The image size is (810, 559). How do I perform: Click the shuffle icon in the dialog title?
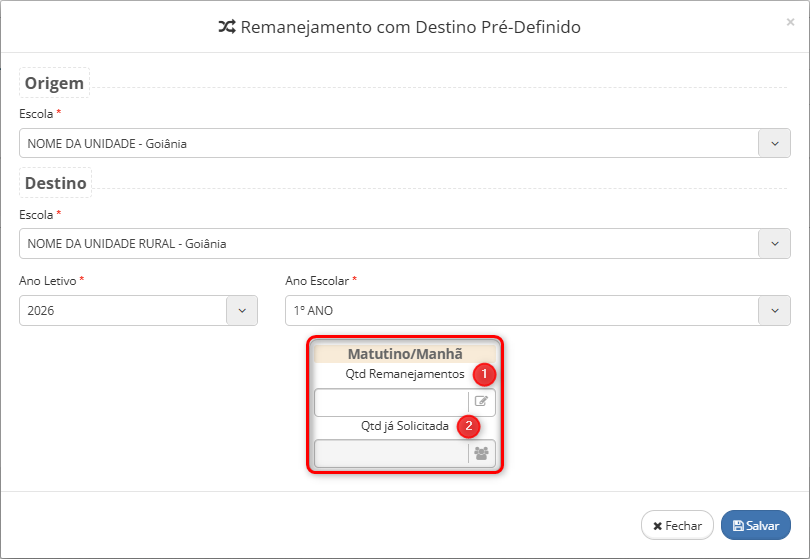[227, 27]
